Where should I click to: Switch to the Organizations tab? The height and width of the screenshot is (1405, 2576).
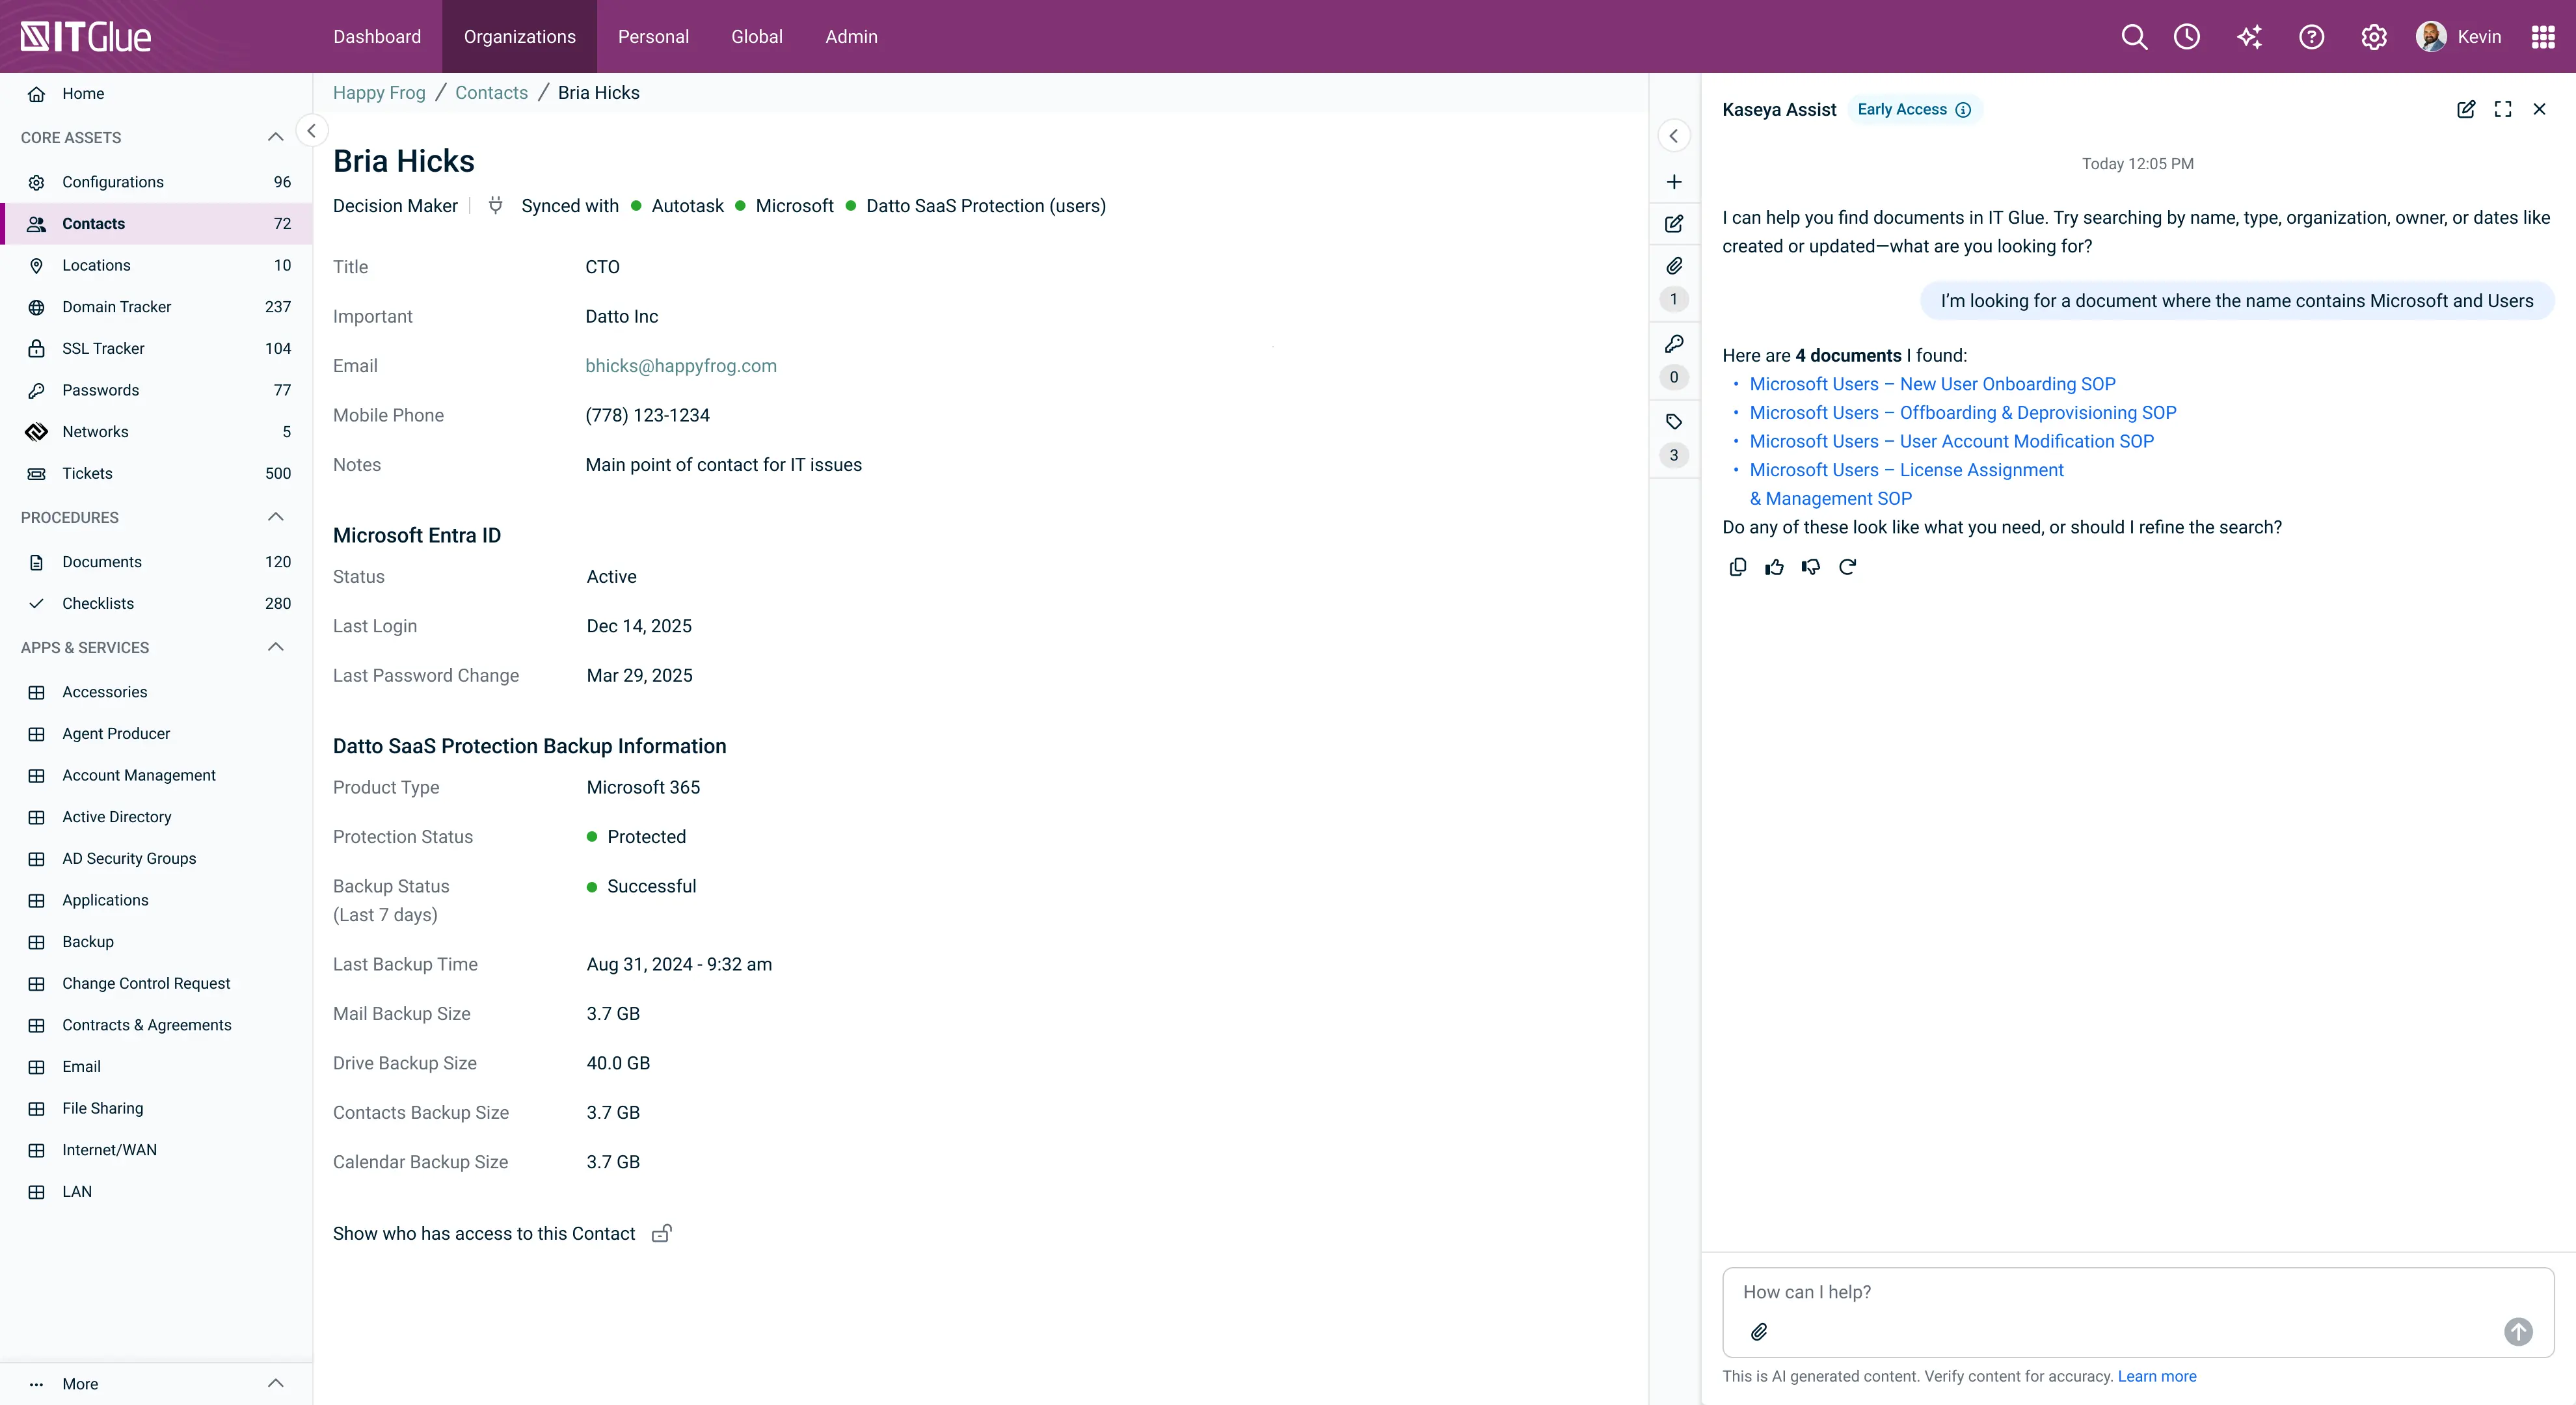520,37
